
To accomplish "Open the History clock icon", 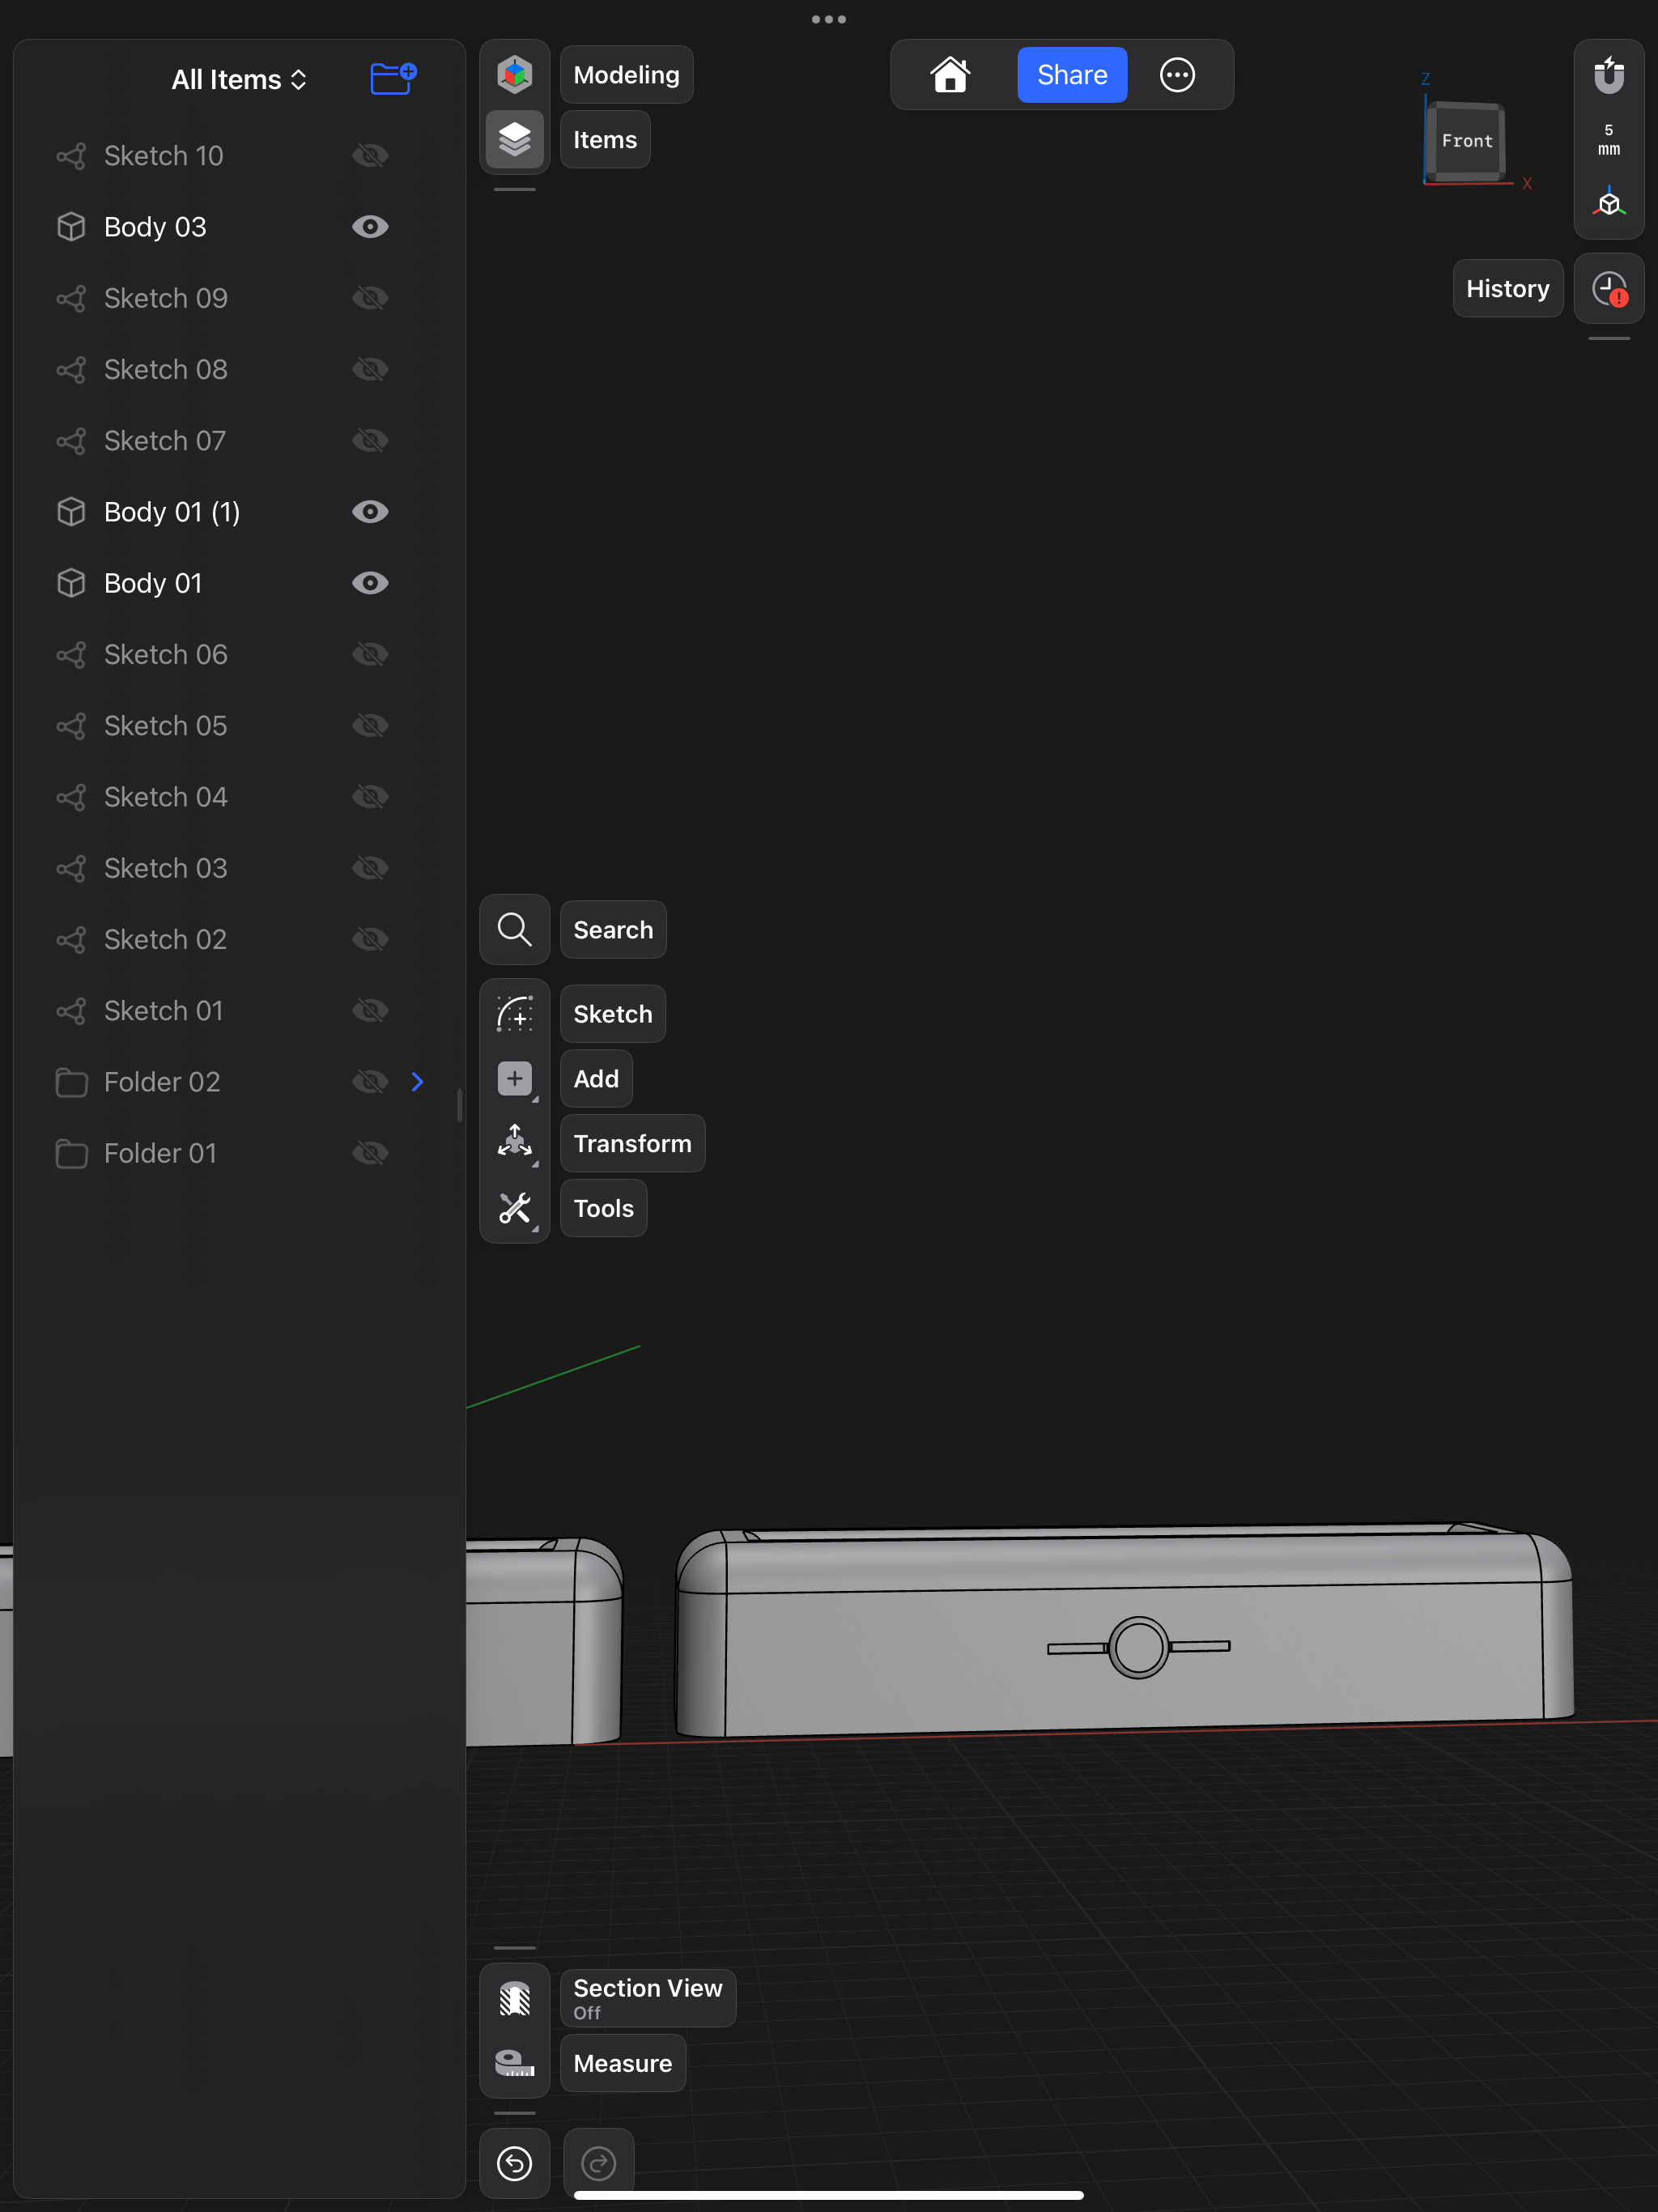I will (x=1608, y=289).
